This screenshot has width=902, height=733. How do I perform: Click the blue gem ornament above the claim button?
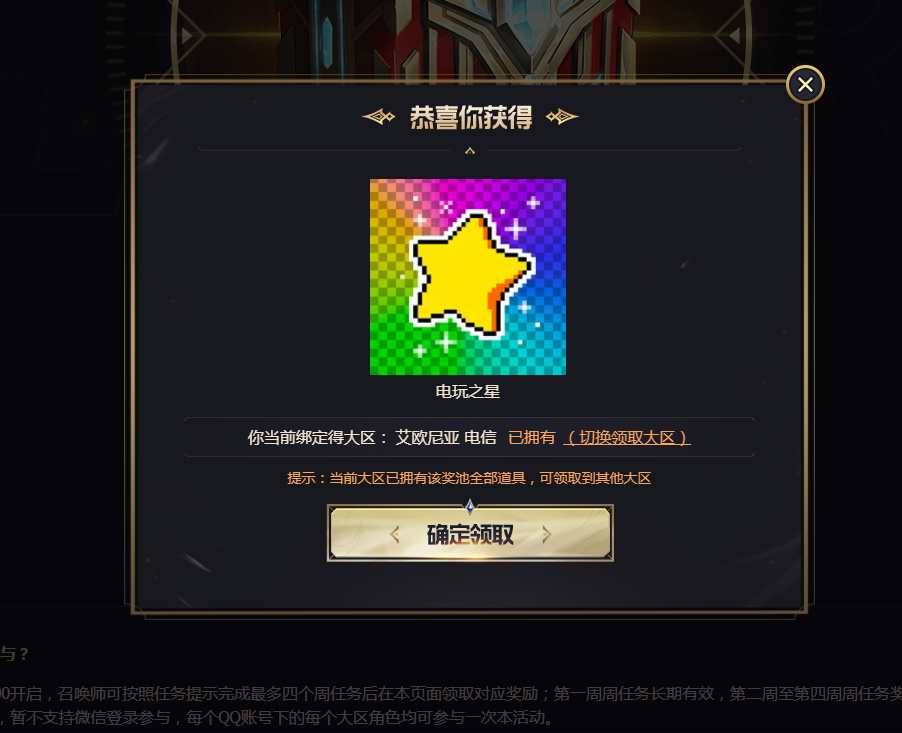pyautogui.click(x=470, y=507)
